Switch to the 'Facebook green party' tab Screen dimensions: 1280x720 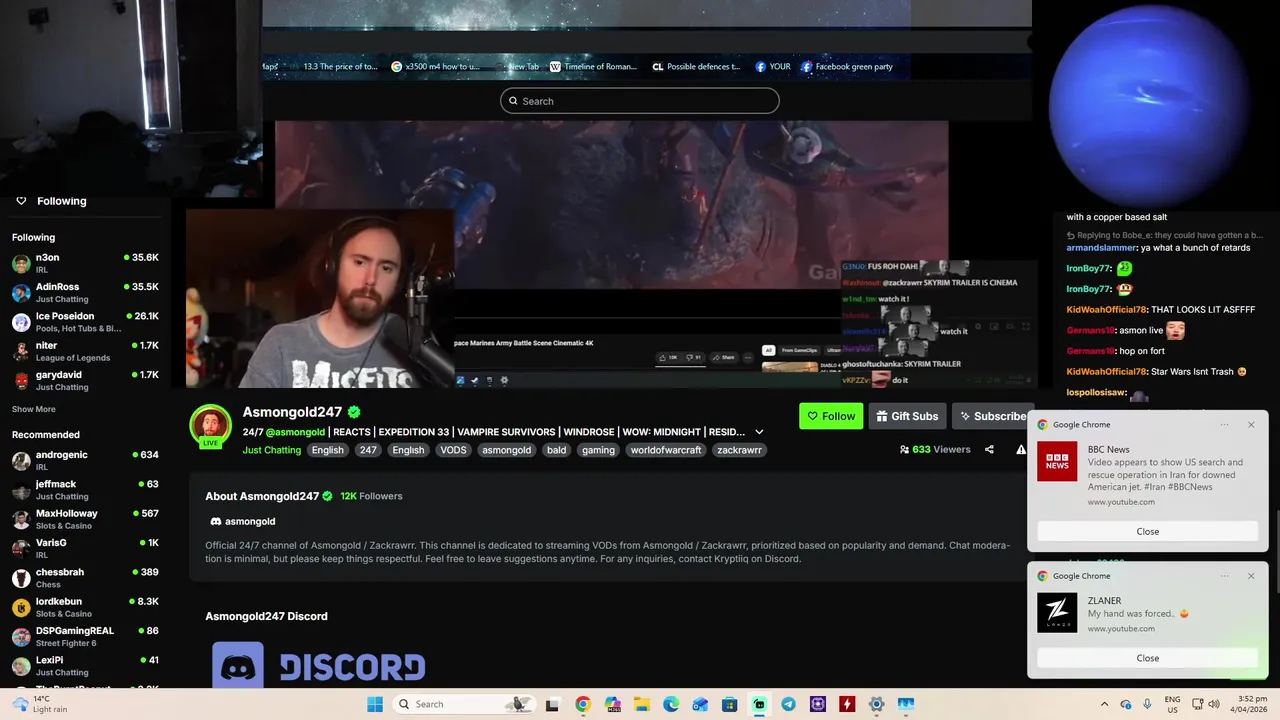click(x=847, y=67)
